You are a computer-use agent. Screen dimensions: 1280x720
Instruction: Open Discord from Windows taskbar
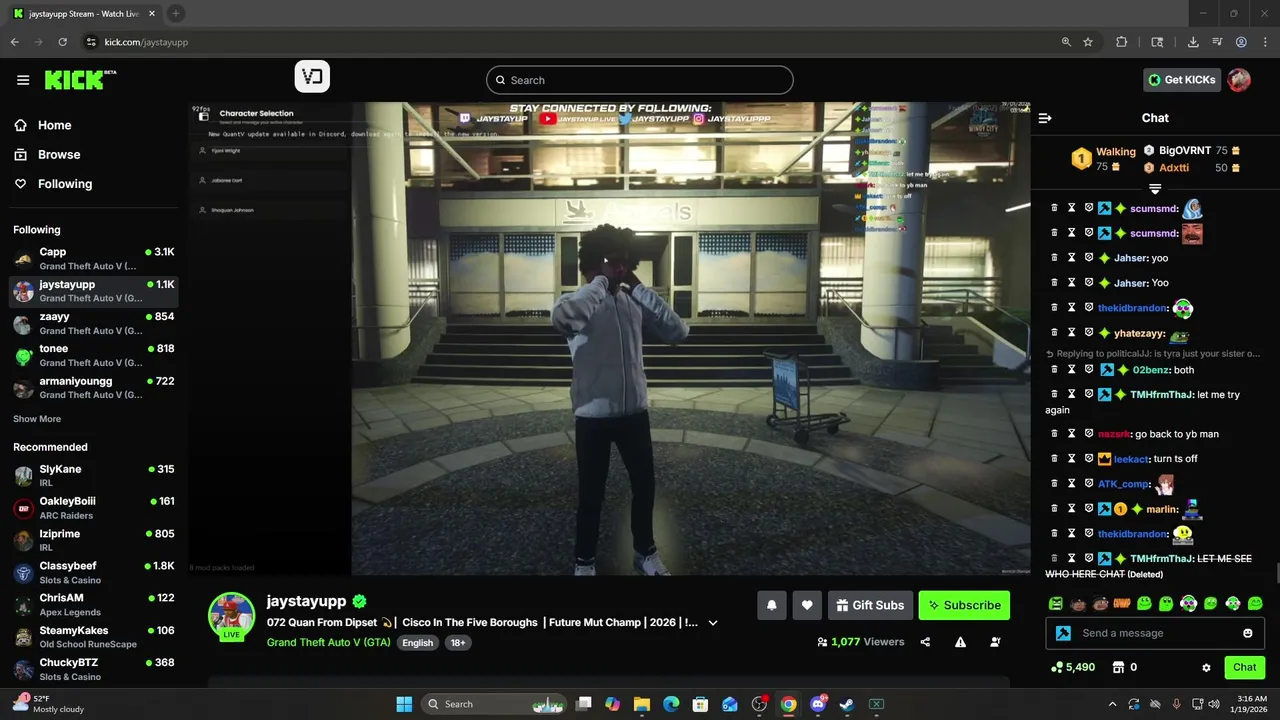(x=818, y=704)
